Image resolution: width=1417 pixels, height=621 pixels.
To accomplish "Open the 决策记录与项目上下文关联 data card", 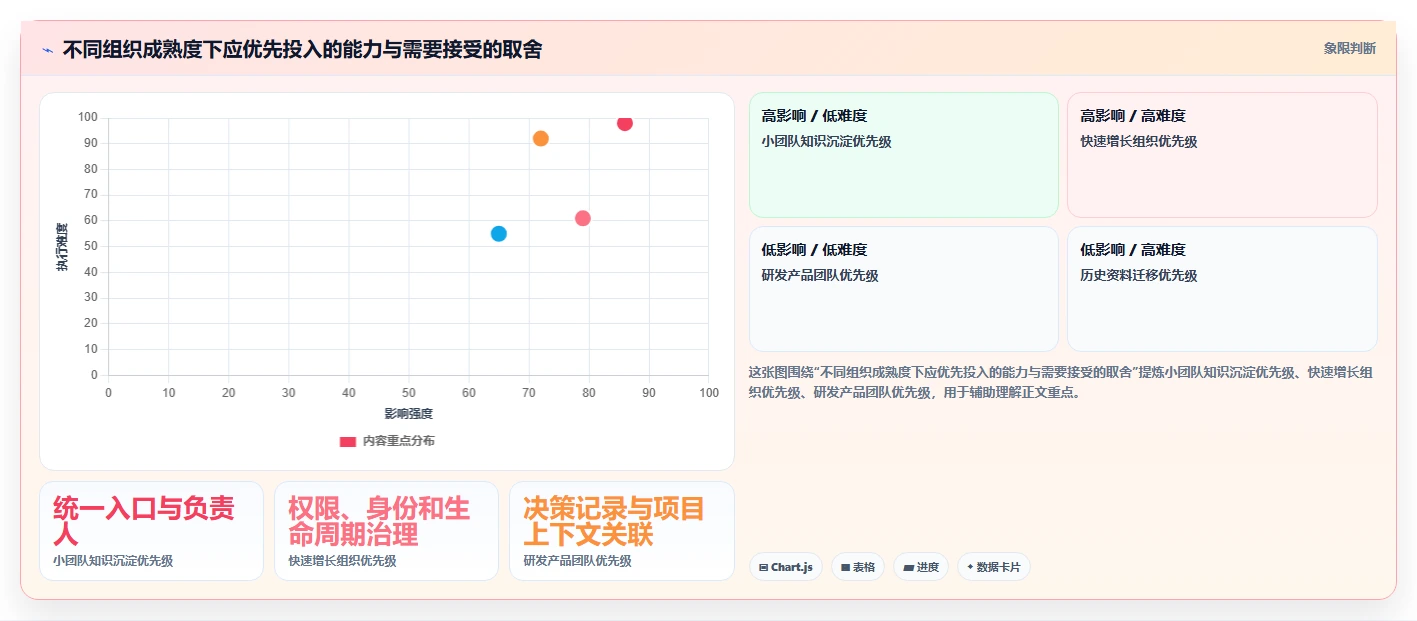I will [621, 531].
